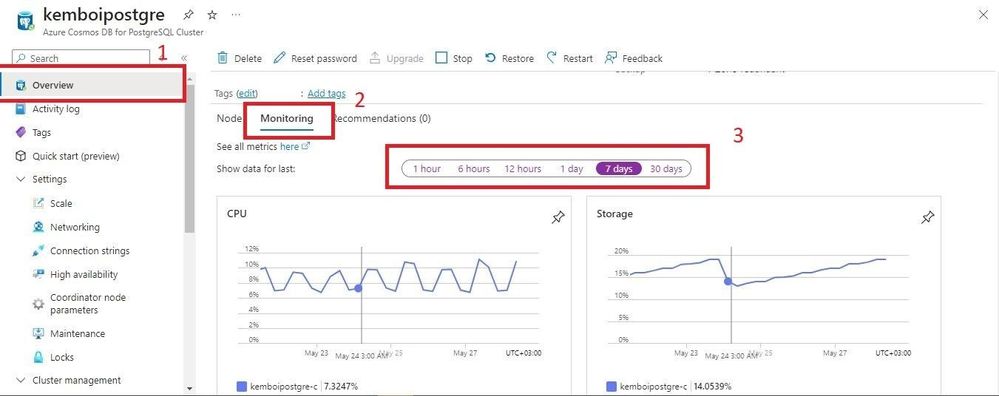999x396 pixels.
Task: Click the CPU chart title
Action: click(236, 214)
